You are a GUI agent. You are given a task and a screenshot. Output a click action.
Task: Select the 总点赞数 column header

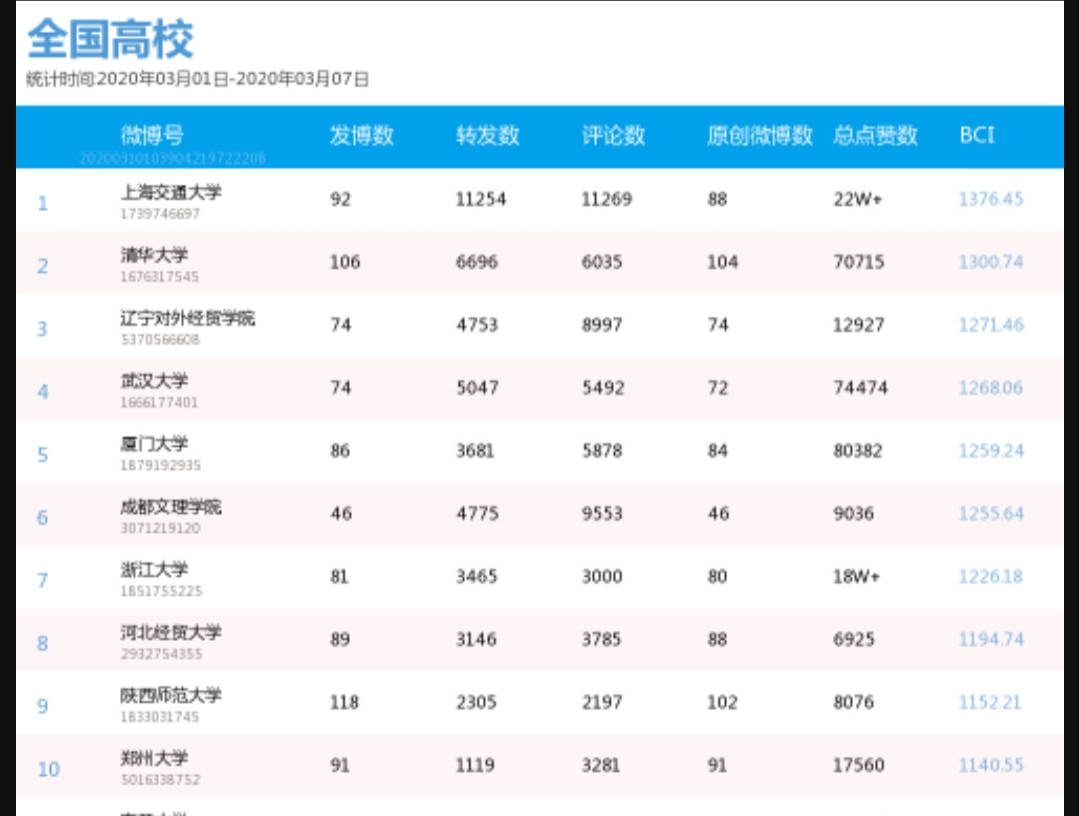point(875,135)
